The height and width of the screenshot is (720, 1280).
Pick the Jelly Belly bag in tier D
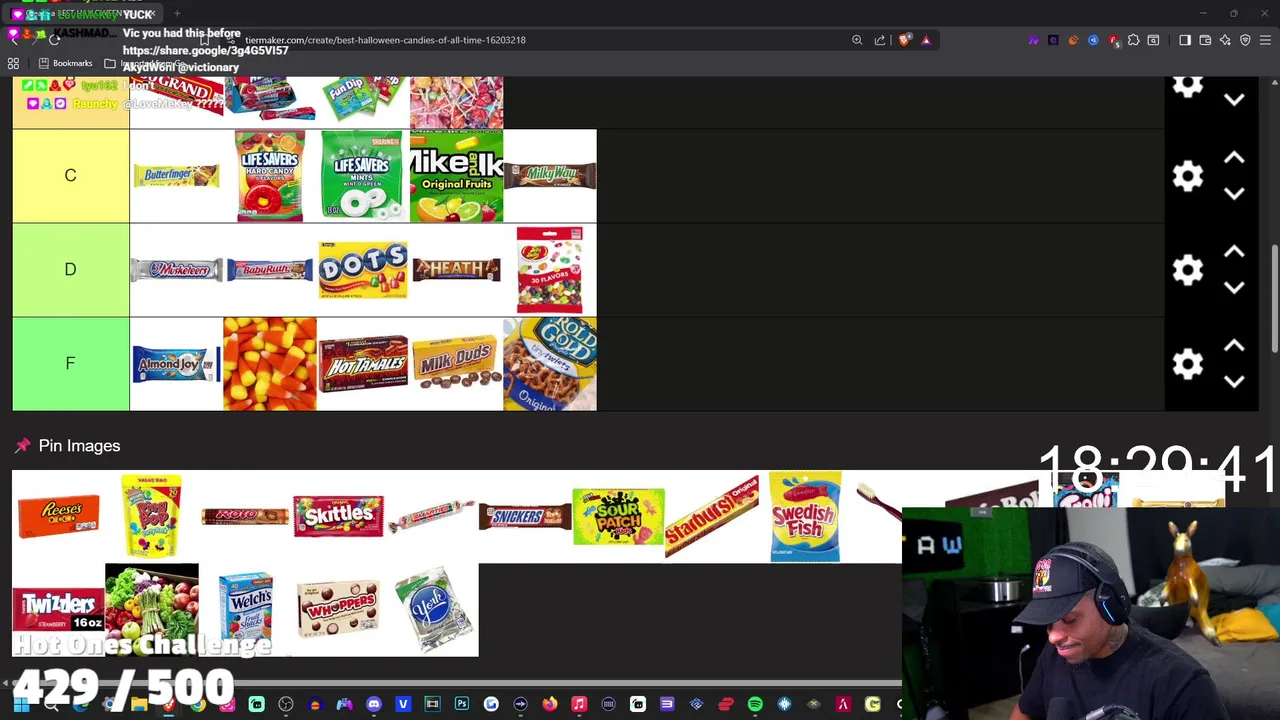click(550, 270)
